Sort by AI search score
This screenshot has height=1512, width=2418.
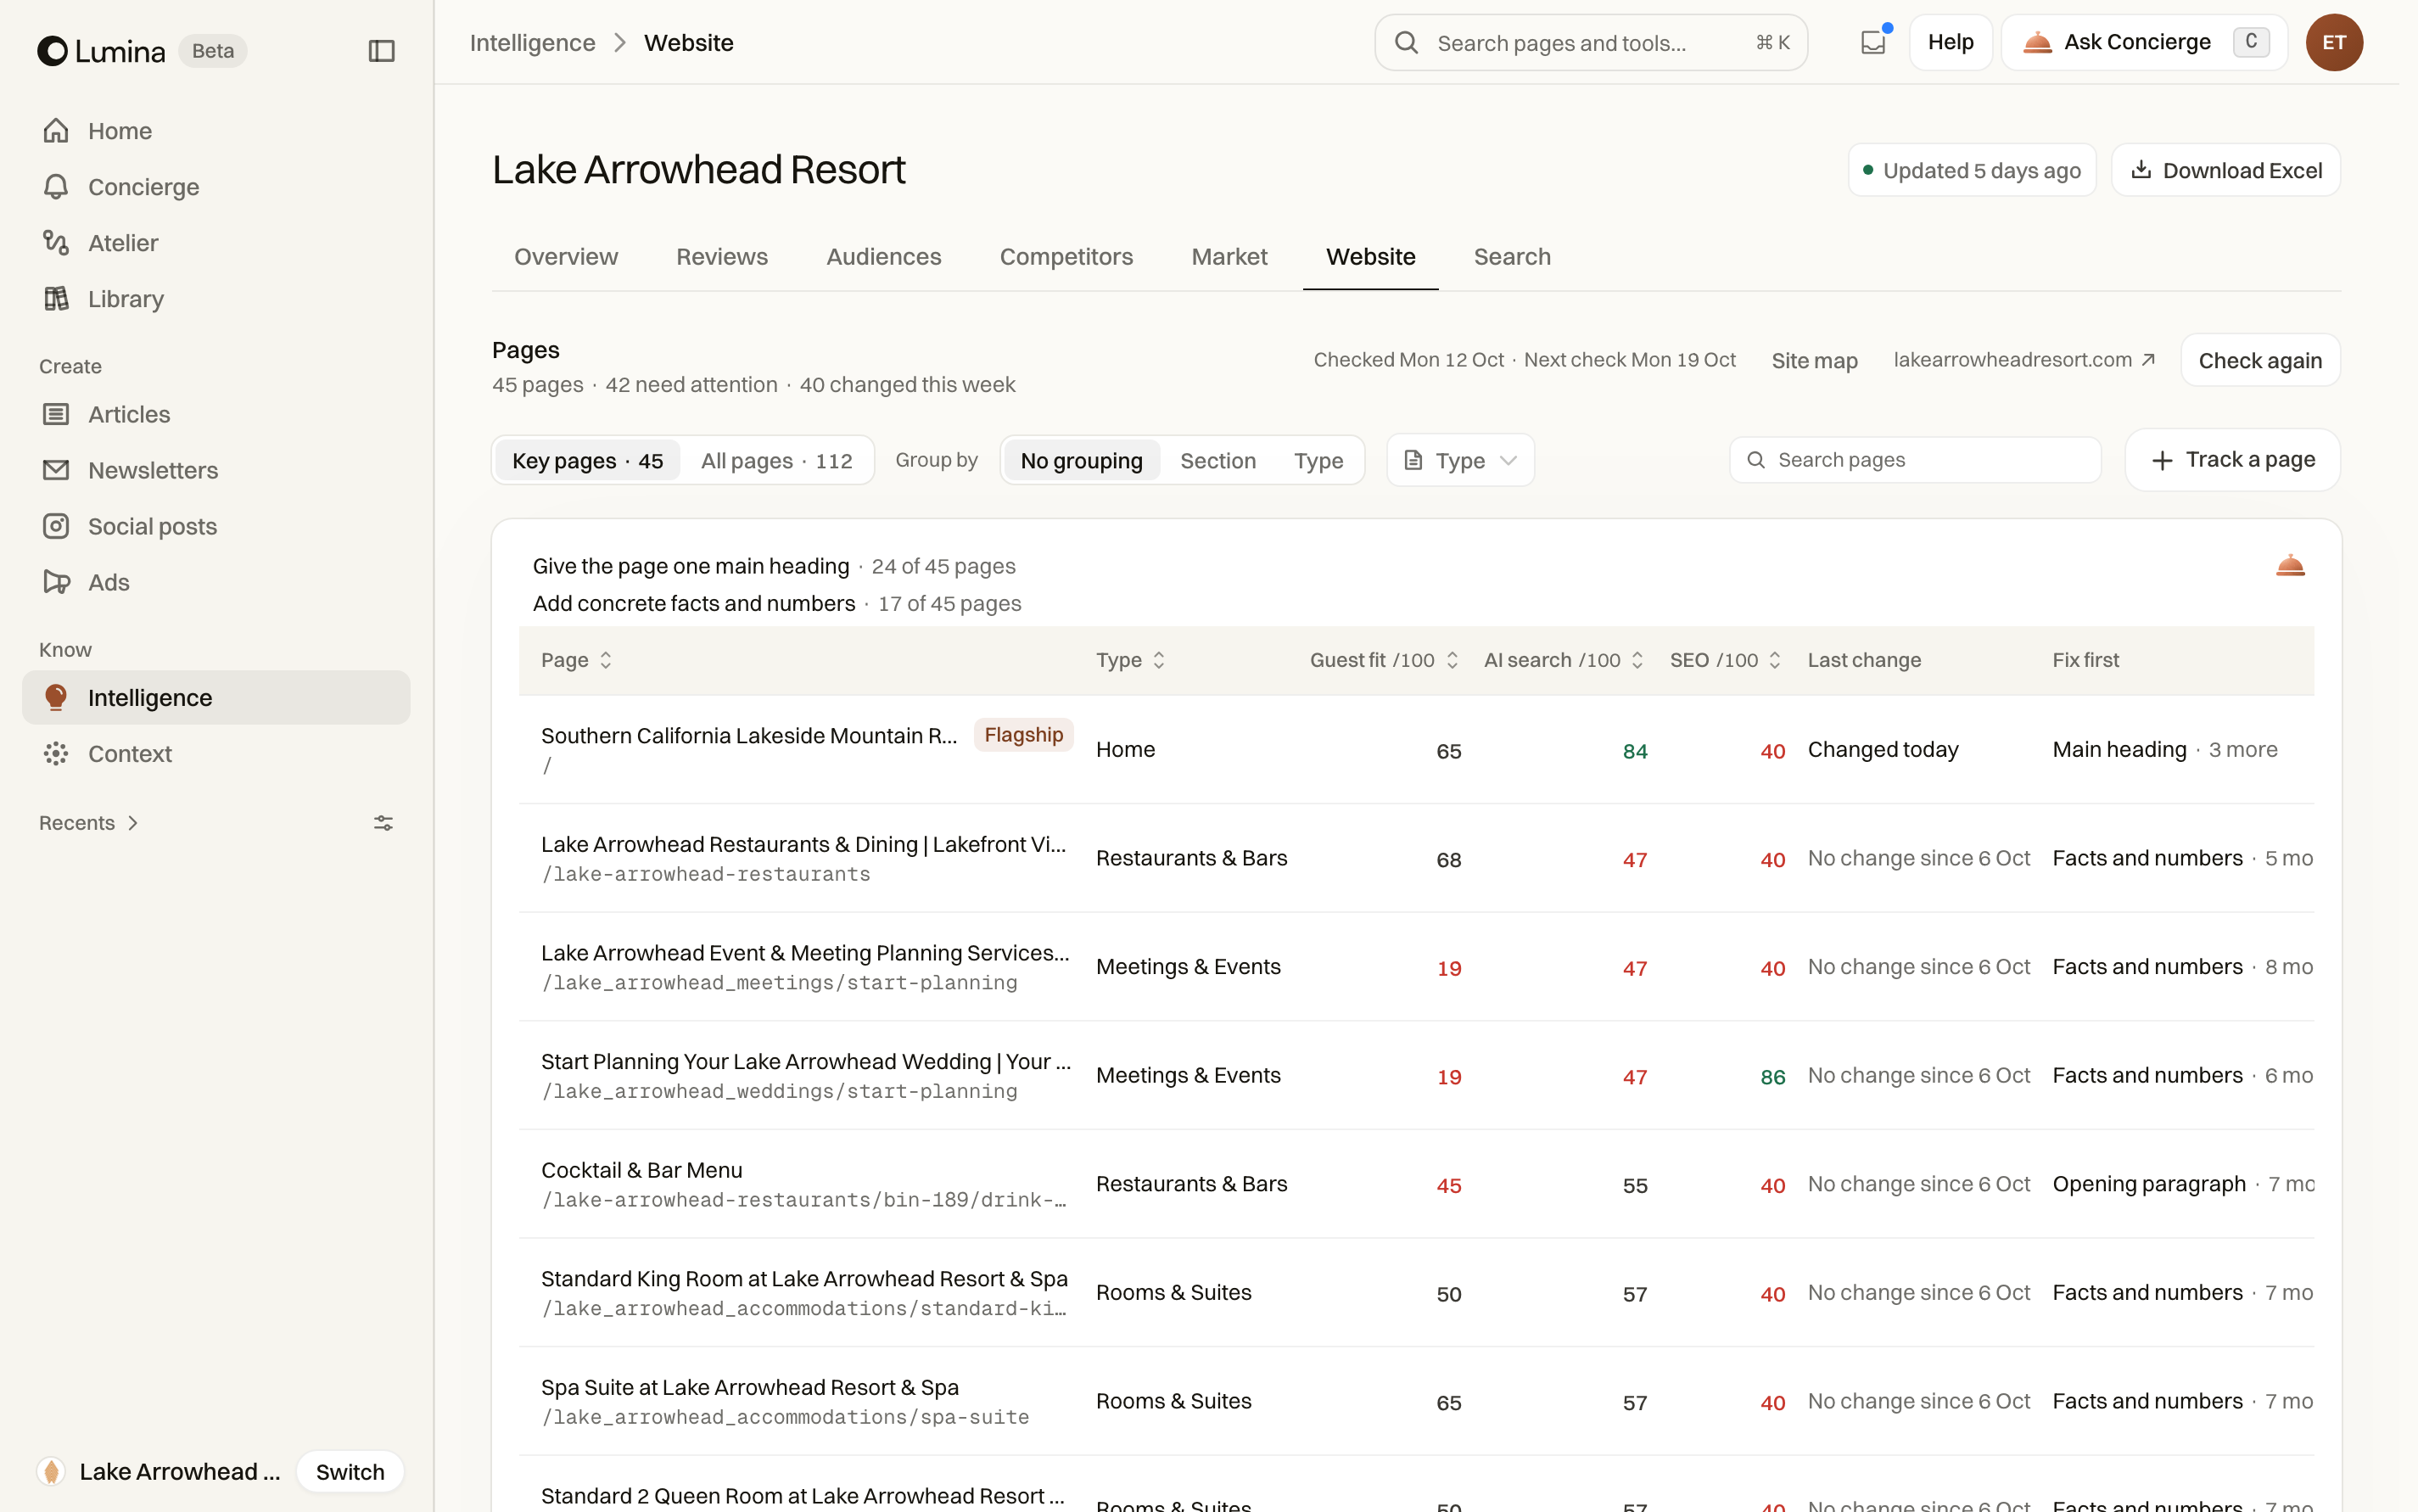click(1563, 660)
